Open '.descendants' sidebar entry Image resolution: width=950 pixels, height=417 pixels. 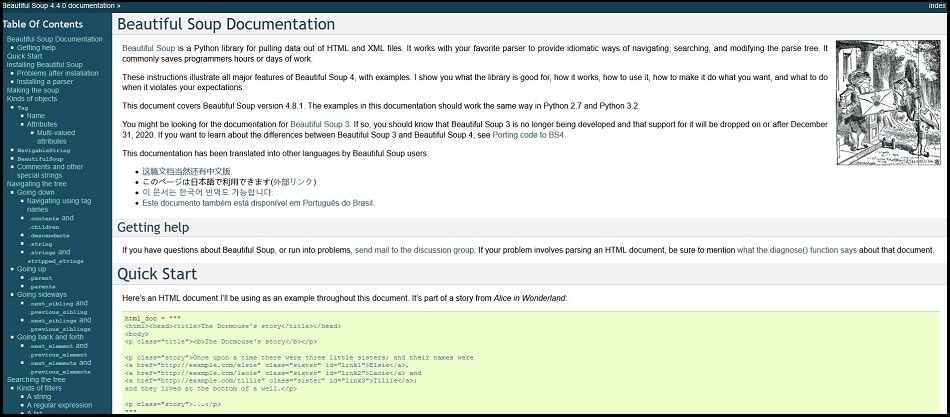coord(48,235)
